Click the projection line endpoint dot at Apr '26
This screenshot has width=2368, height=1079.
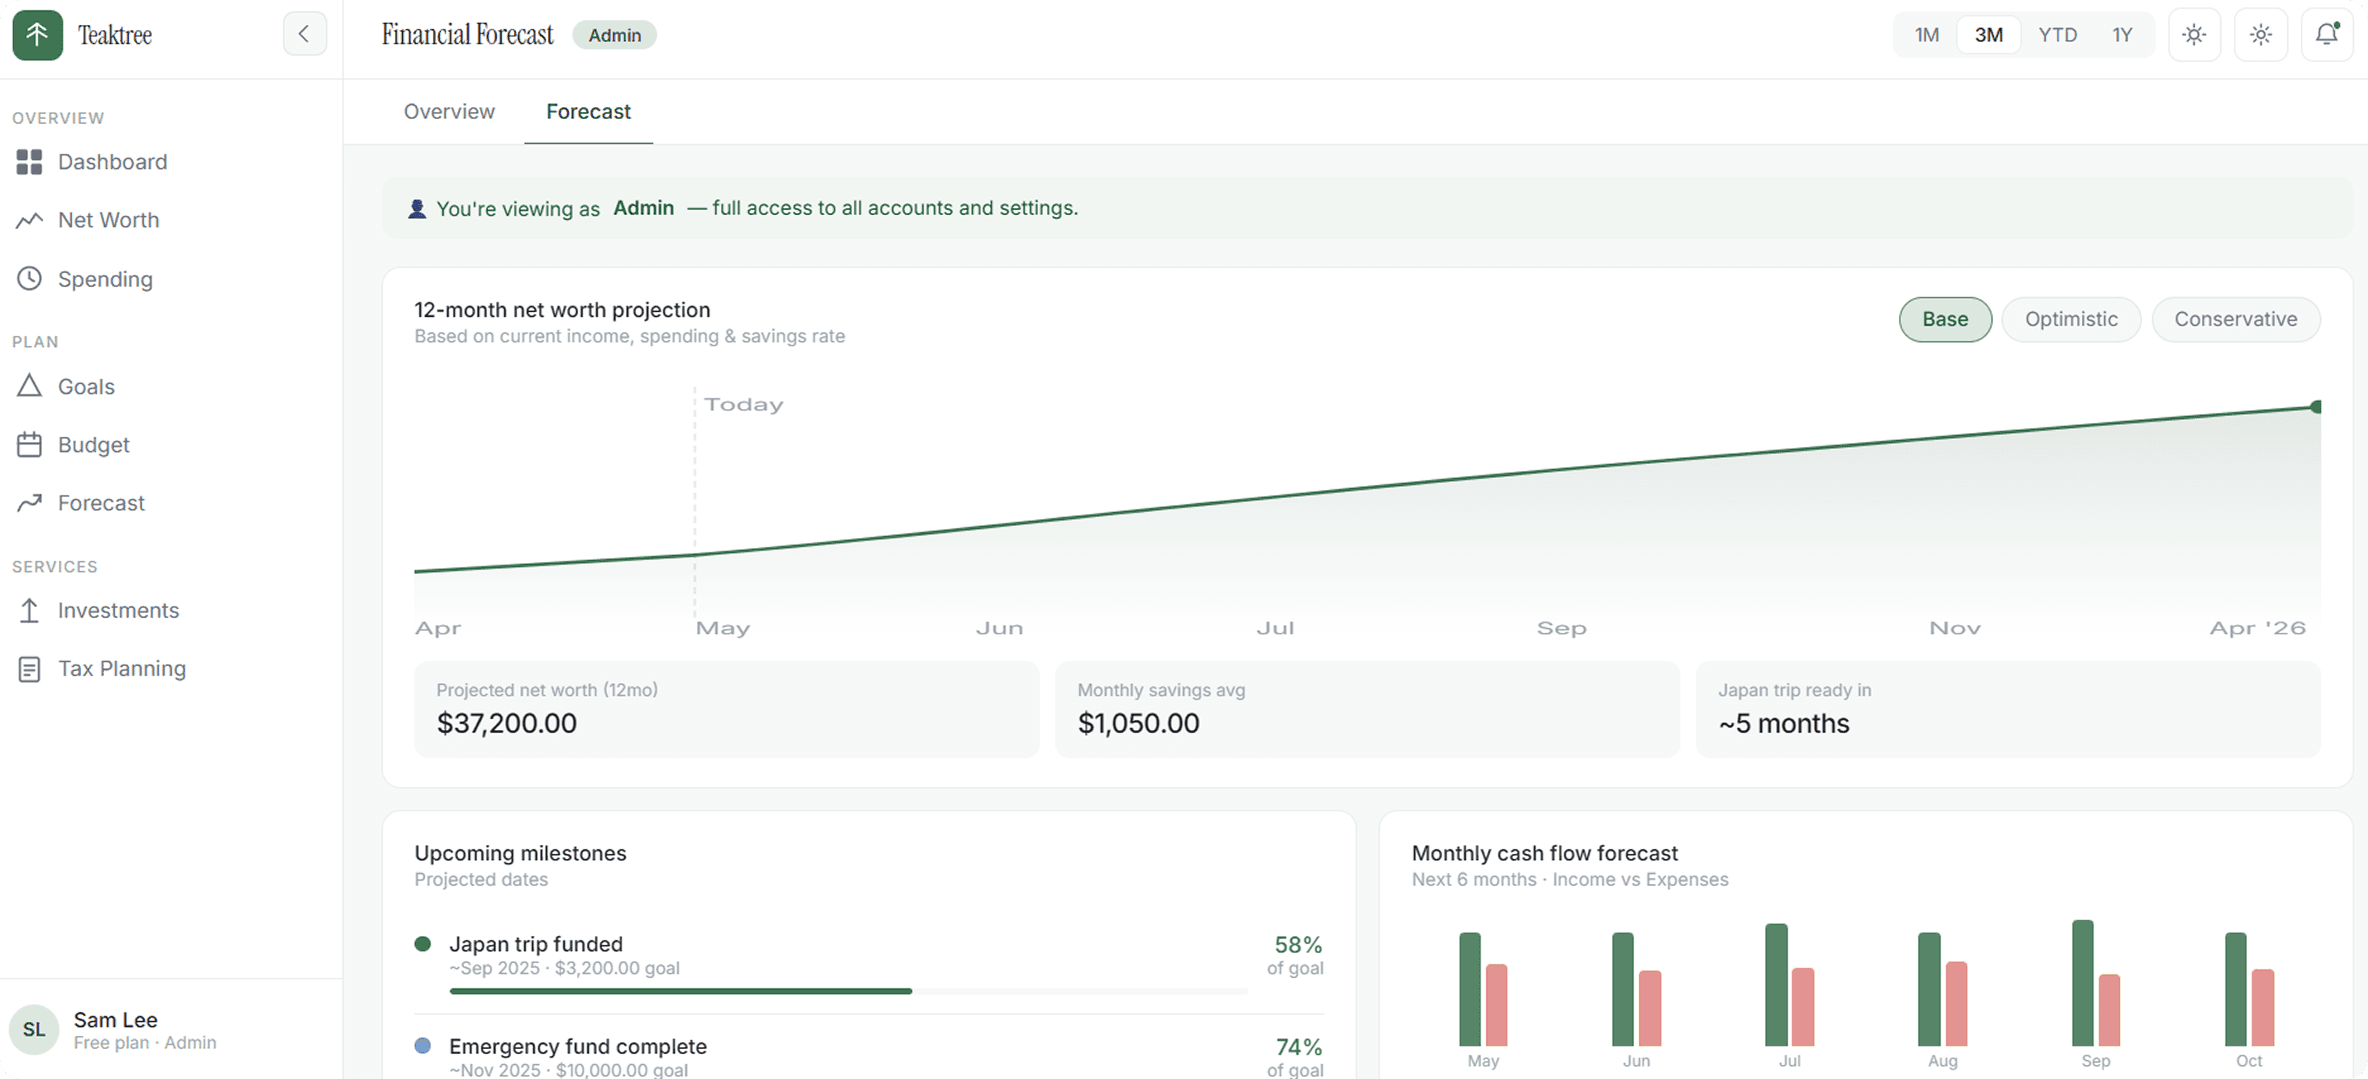tap(2316, 407)
